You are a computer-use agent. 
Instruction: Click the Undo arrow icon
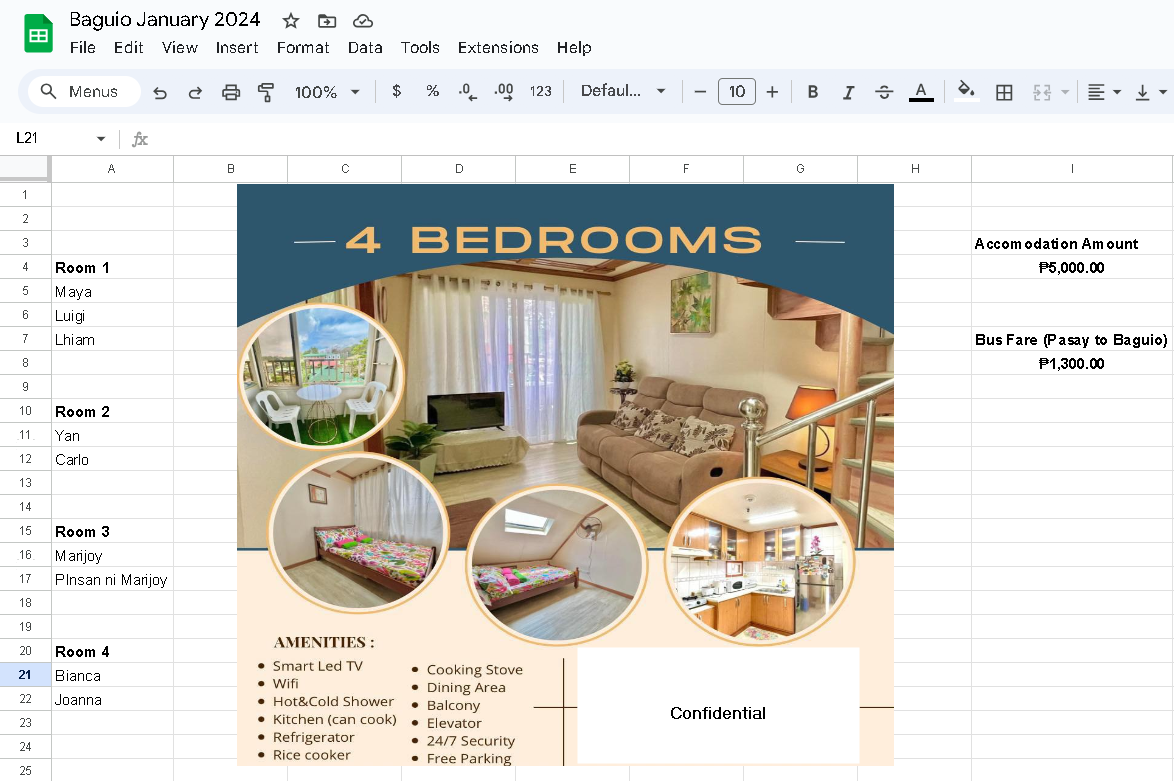(x=159, y=92)
